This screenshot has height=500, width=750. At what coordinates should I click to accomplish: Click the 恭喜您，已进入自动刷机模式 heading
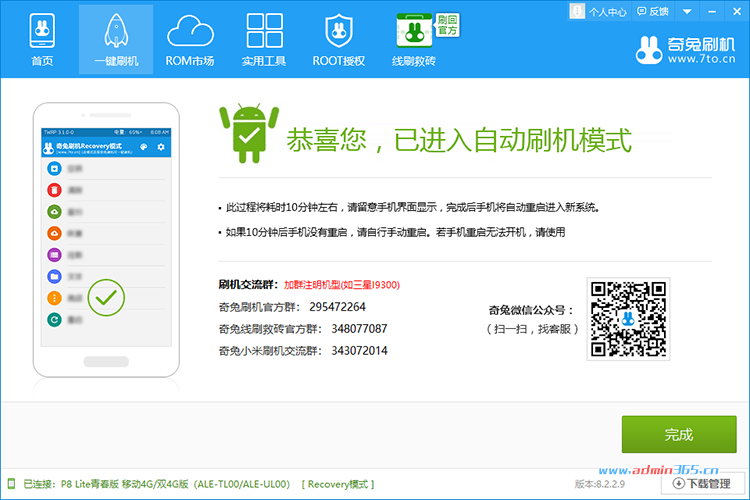coord(459,140)
